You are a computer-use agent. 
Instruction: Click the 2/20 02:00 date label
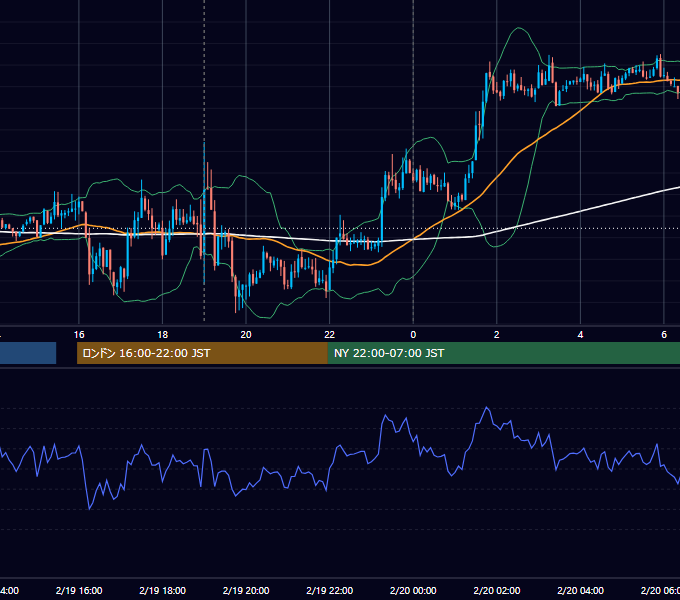497,590
